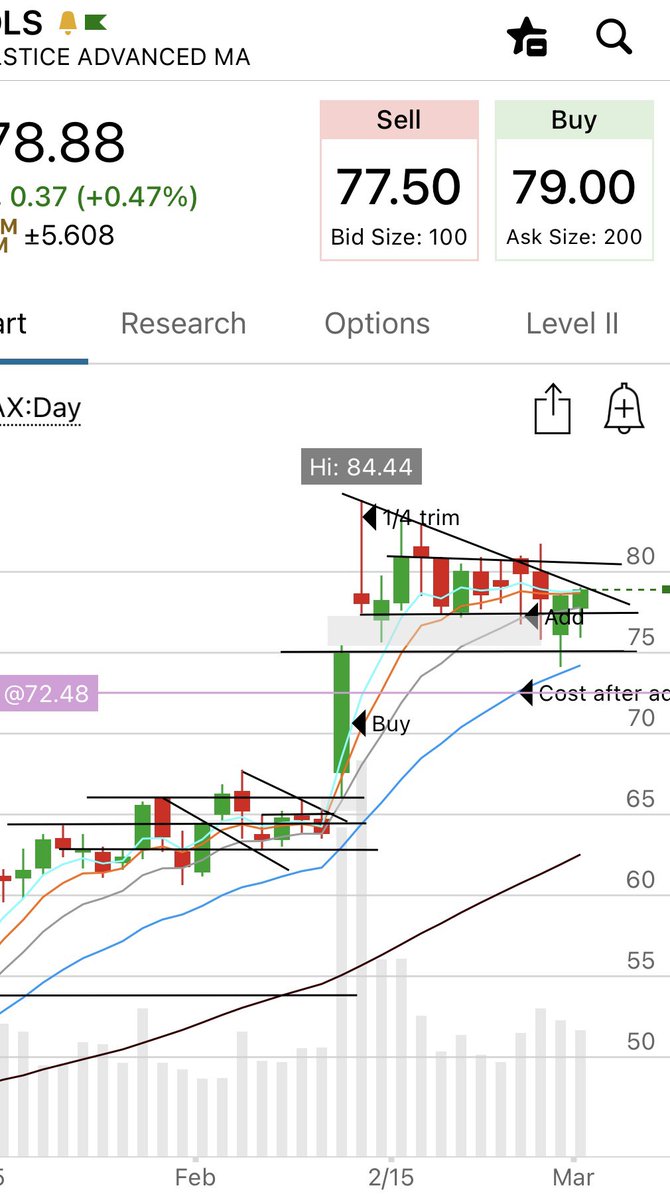Tap the Sell 77.50 box
The image size is (670, 1200).
(x=399, y=181)
